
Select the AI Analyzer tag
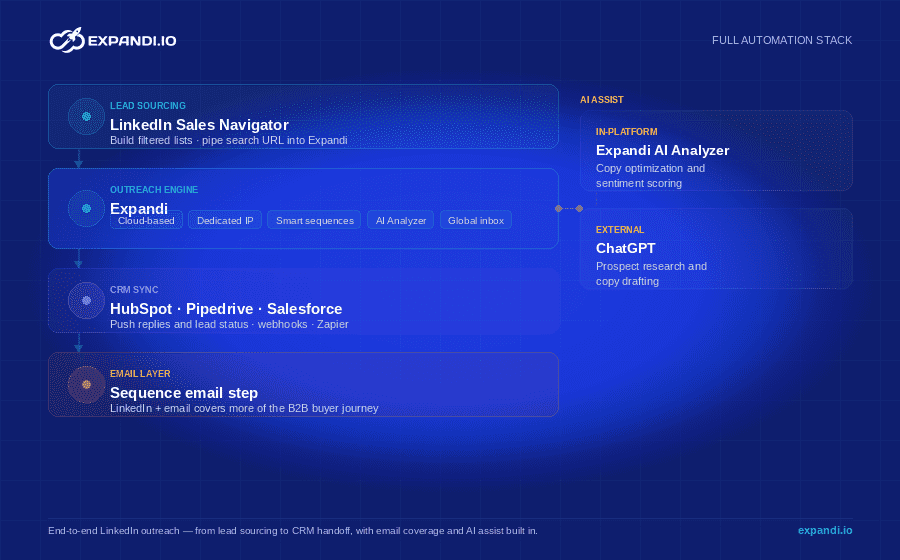401,220
